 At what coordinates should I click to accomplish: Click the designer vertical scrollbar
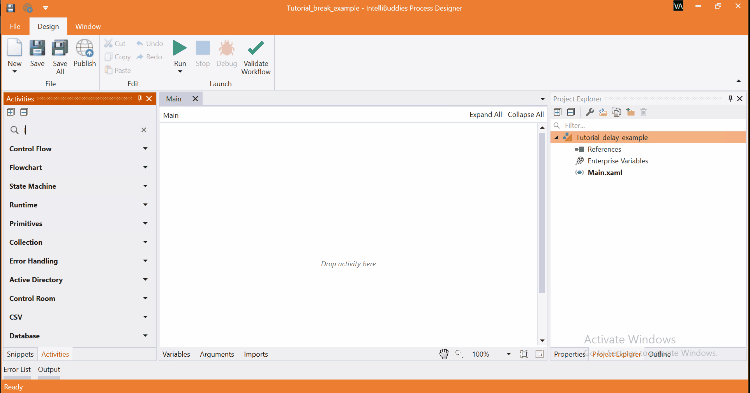(542, 213)
